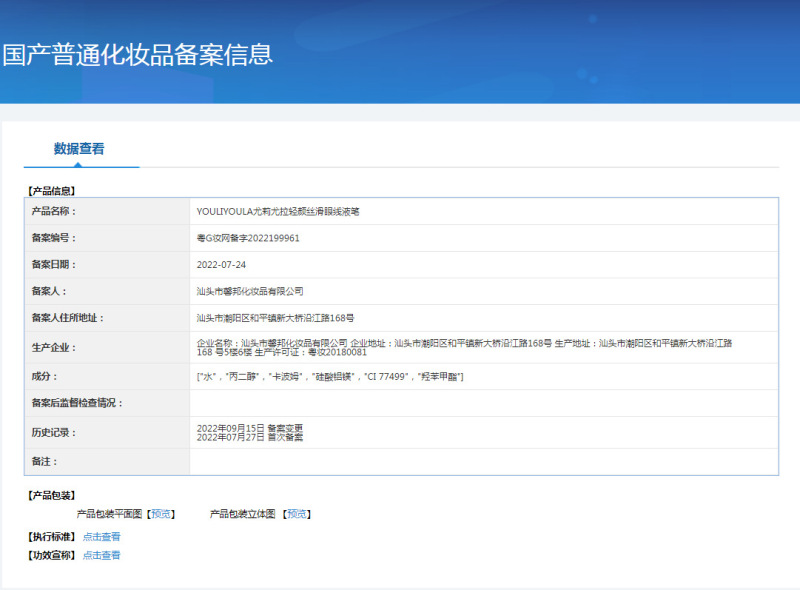Select company name in 备案人 row
800x590 pixels.
click(x=250, y=291)
